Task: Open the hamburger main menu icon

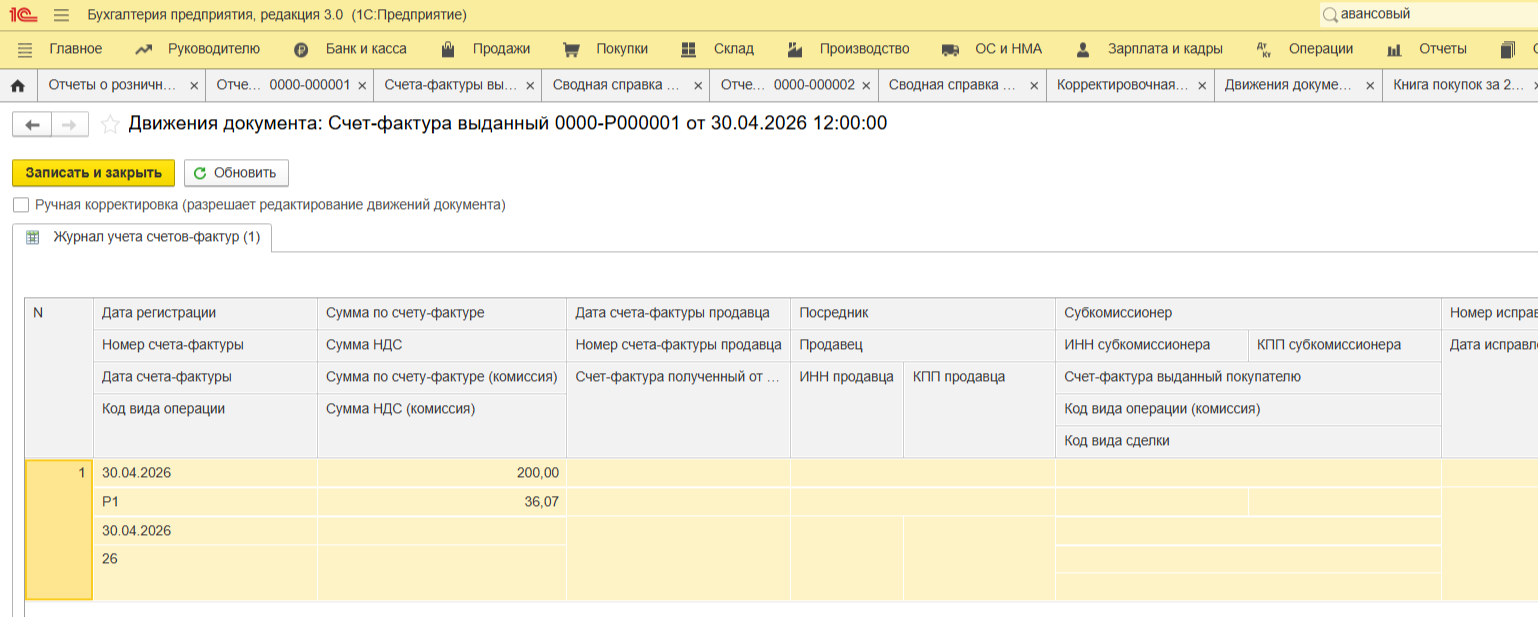Action: pyautogui.click(x=61, y=15)
